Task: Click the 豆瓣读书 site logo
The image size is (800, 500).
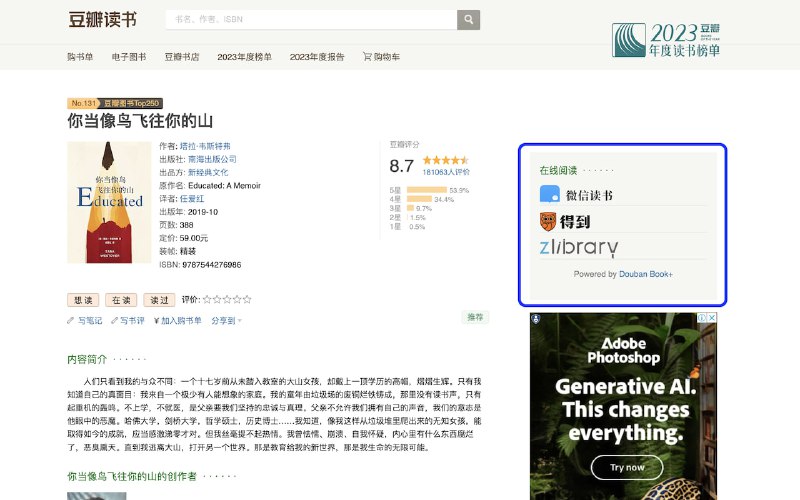Action: pyautogui.click(x=103, y=20)
